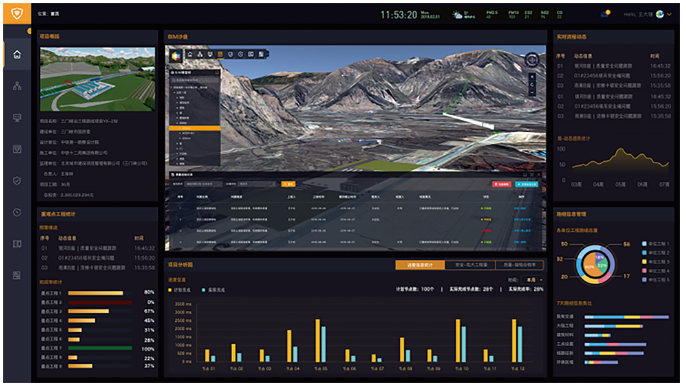The height and width of the screenshot is (385, 686).
Task: Click the orange search button in the table popup
Action: (288, 184)
